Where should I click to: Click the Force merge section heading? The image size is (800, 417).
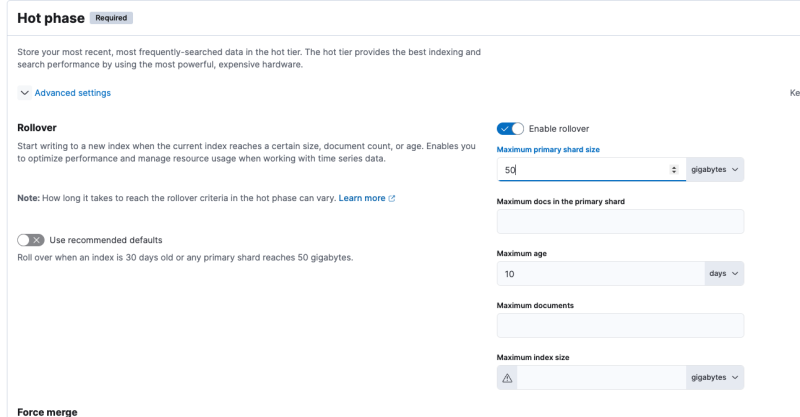click(47, 411)
